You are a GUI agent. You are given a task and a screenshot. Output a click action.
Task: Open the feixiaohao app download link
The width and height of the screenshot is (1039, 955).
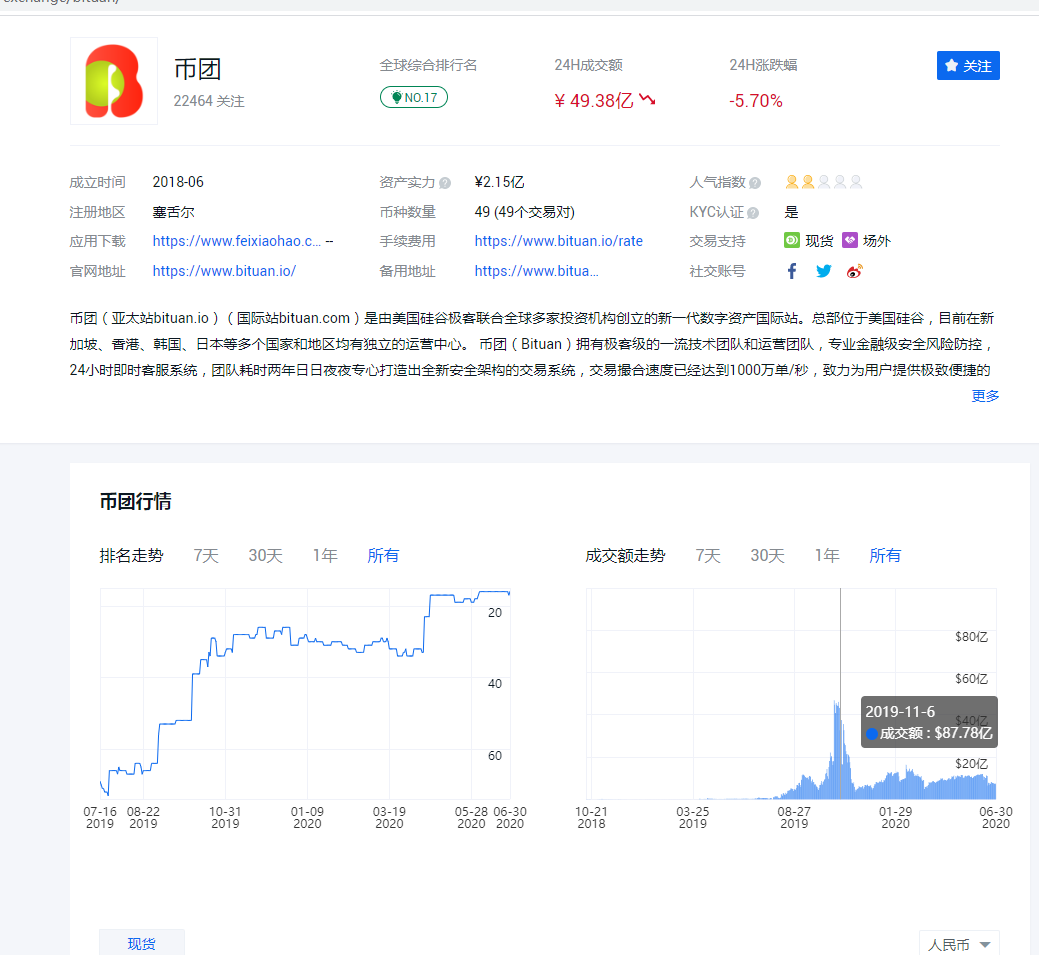click(237, 241)
